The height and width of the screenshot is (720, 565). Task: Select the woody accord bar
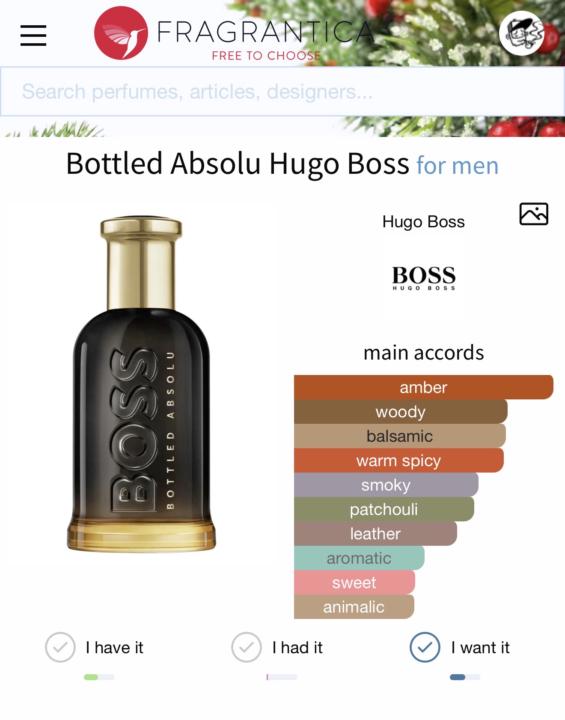coord(401,411)
